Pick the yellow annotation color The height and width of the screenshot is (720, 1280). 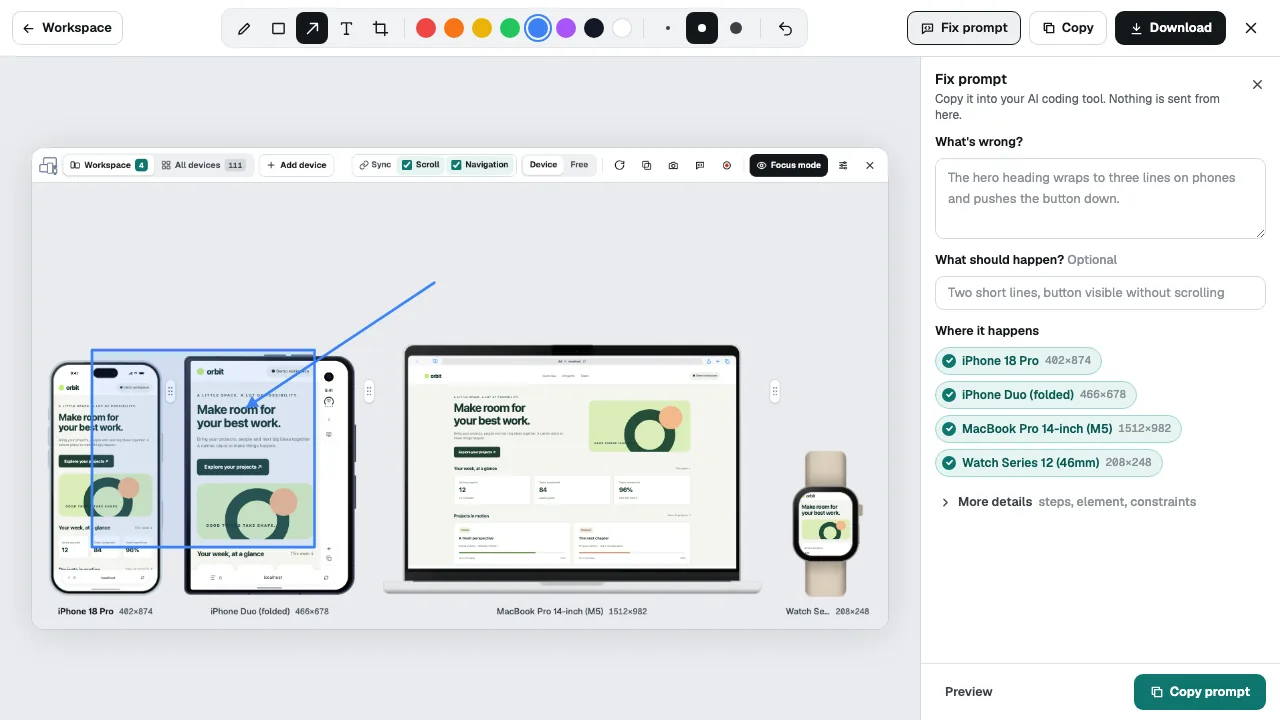point(482,28)
